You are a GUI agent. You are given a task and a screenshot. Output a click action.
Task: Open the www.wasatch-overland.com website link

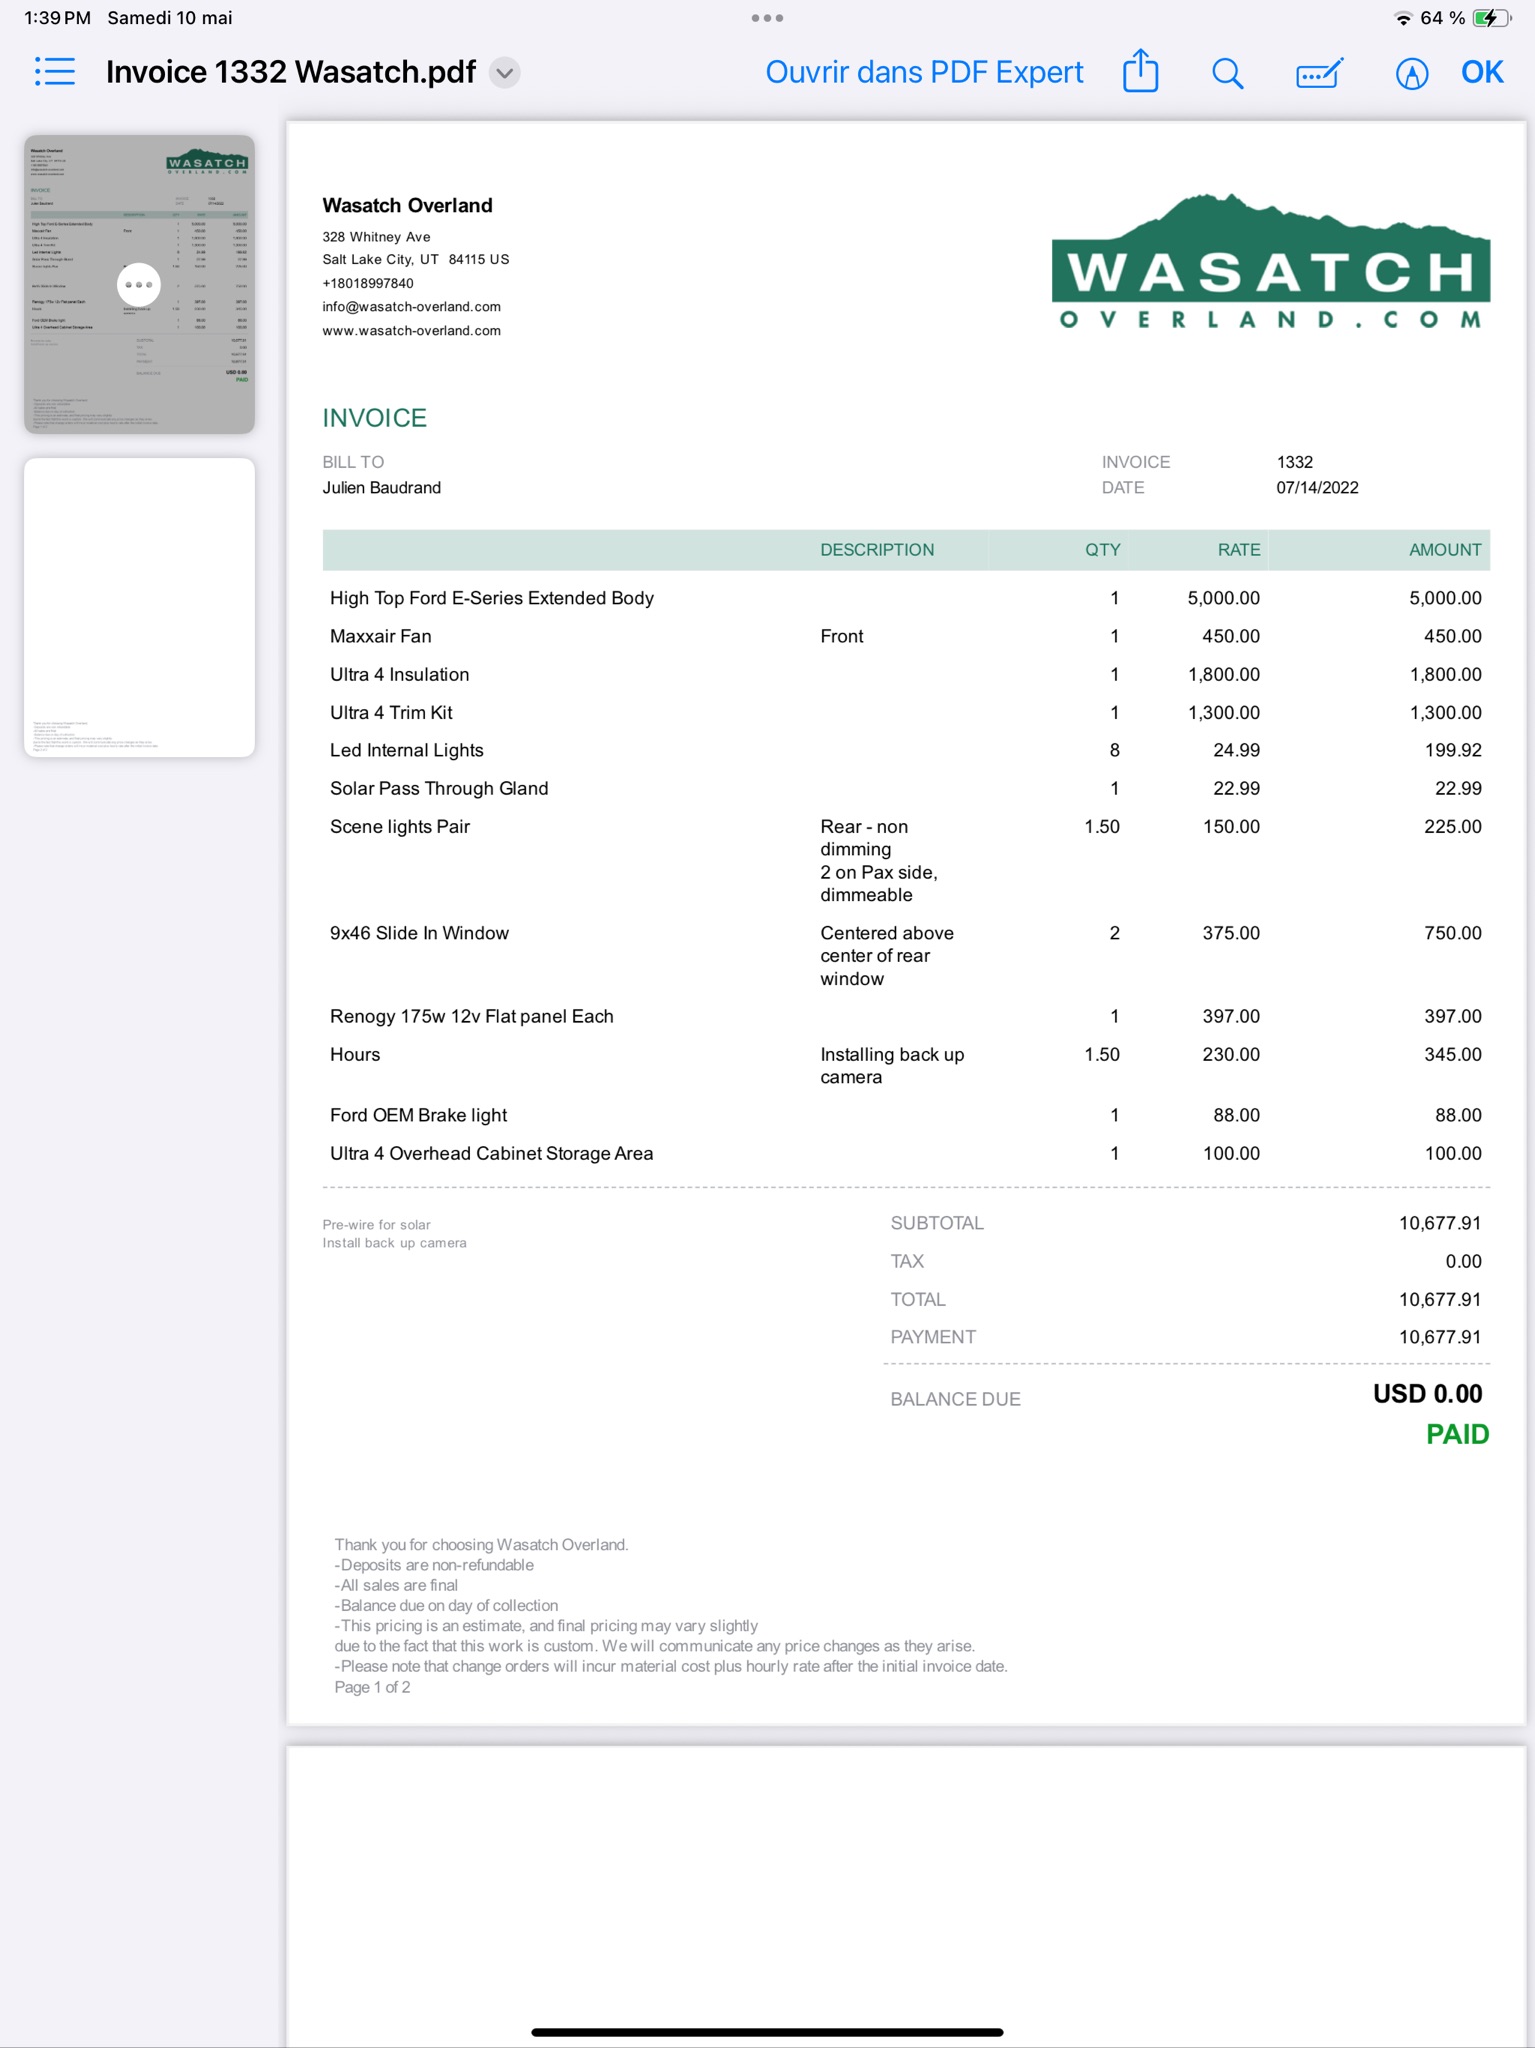pos(411,331)
